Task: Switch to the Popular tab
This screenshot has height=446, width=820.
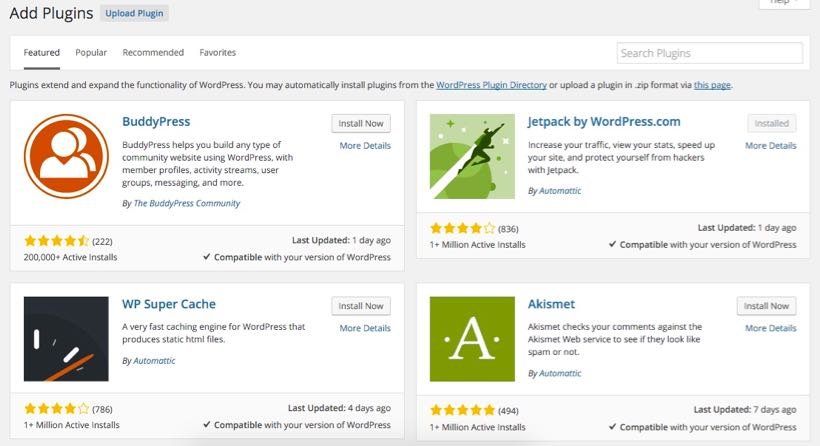Action: point(91,53)
